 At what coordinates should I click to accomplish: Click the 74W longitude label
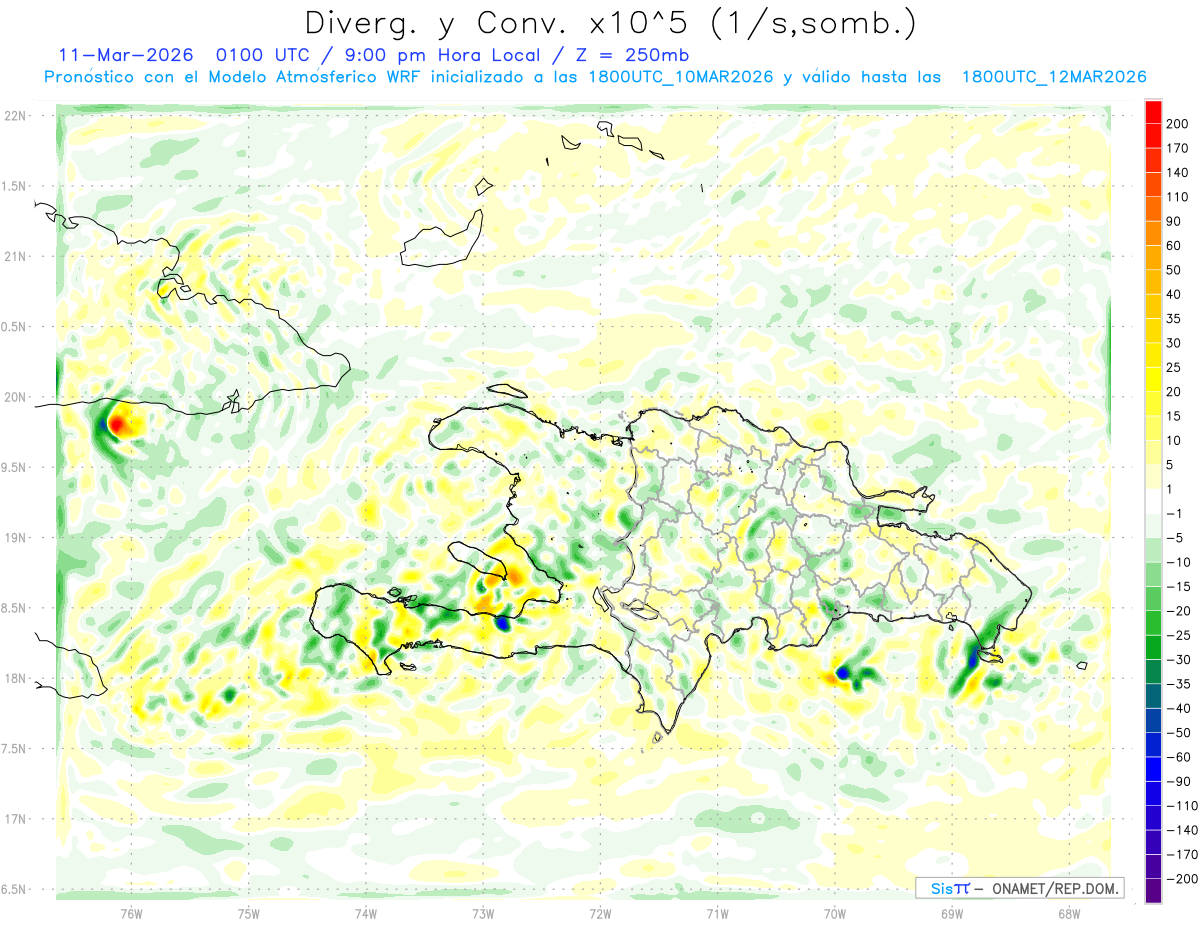[366, 914]
